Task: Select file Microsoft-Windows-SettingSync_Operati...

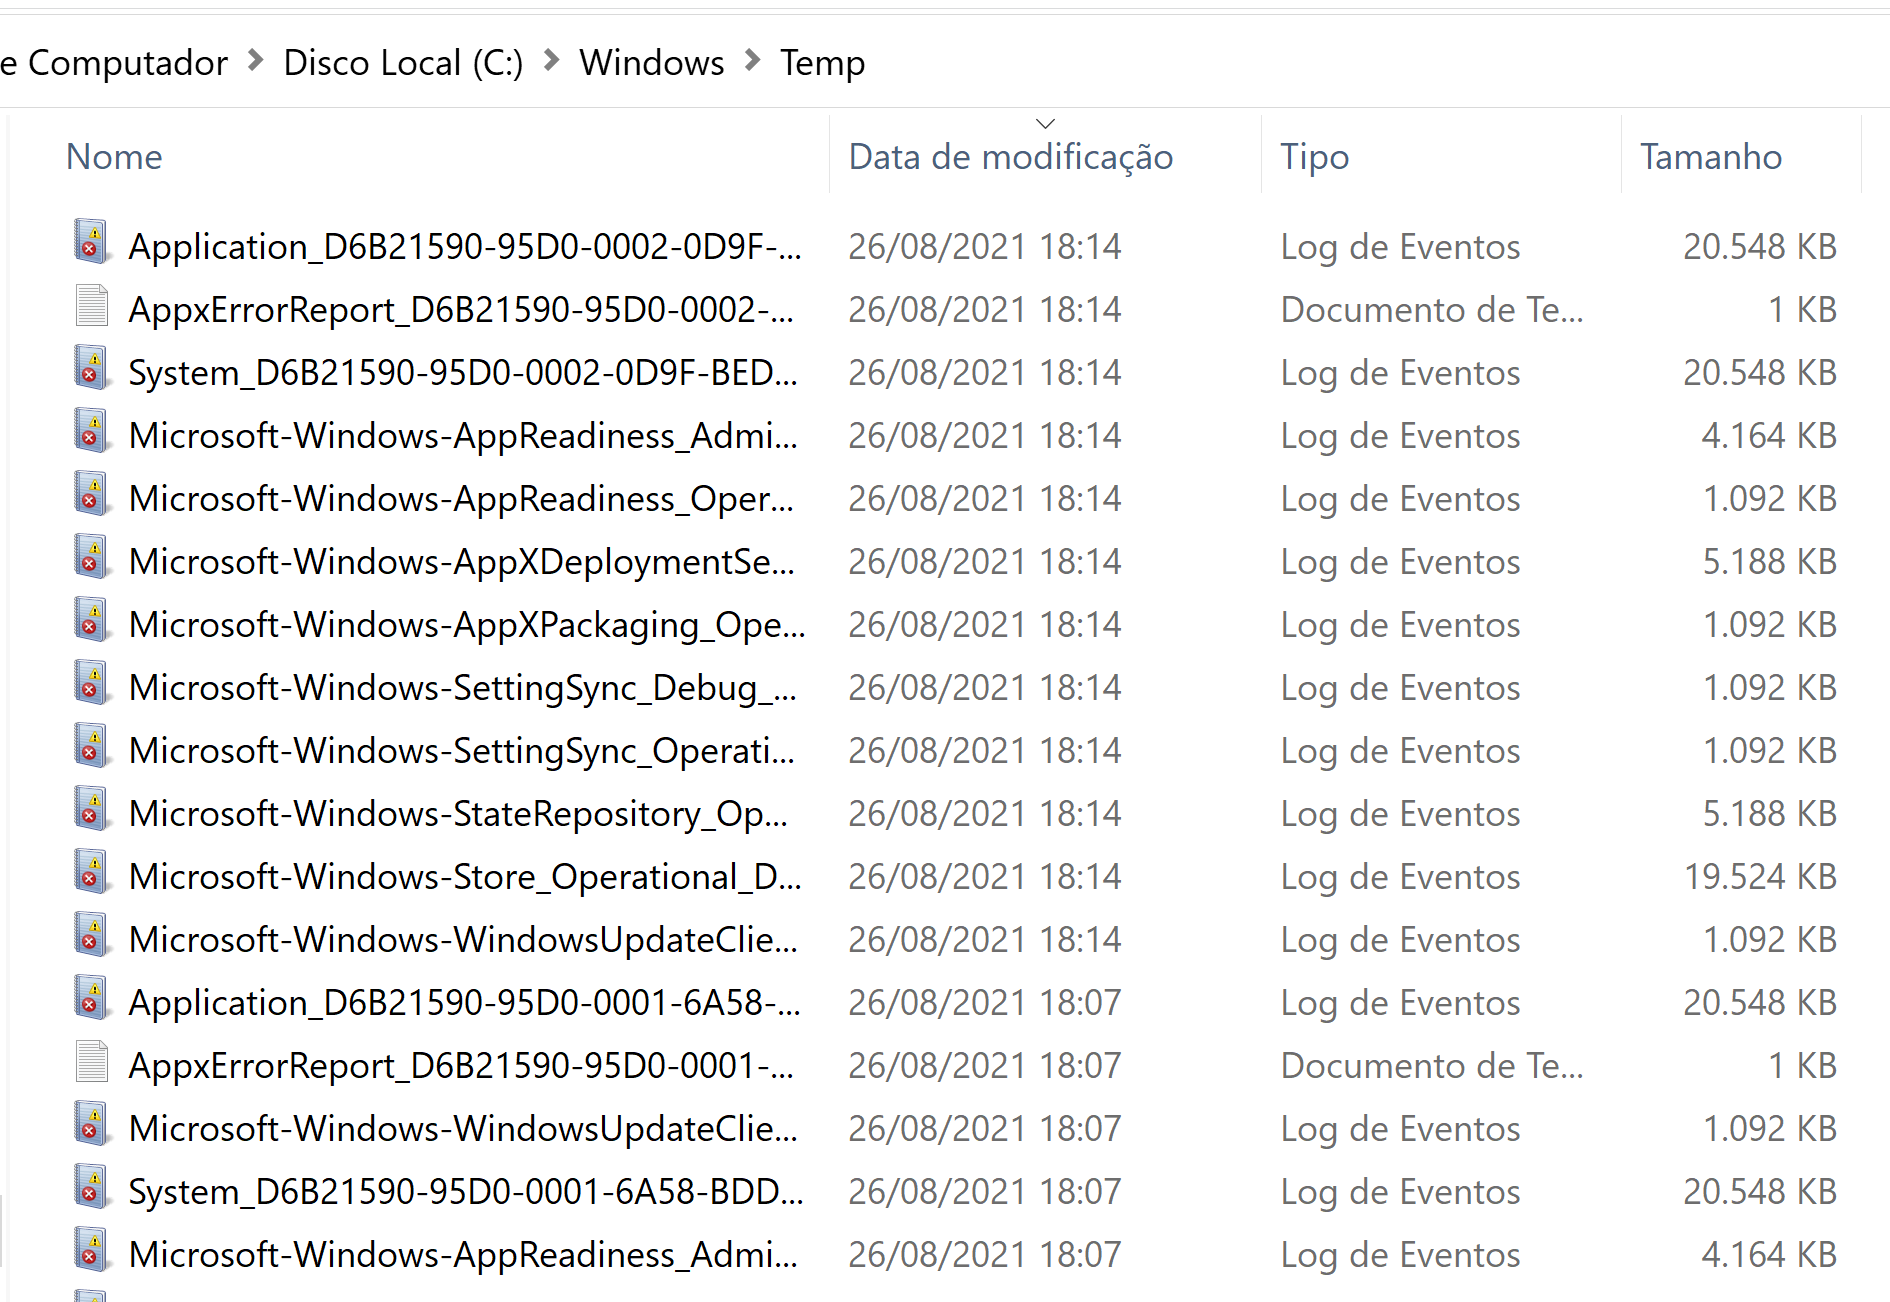Action: 462,751
